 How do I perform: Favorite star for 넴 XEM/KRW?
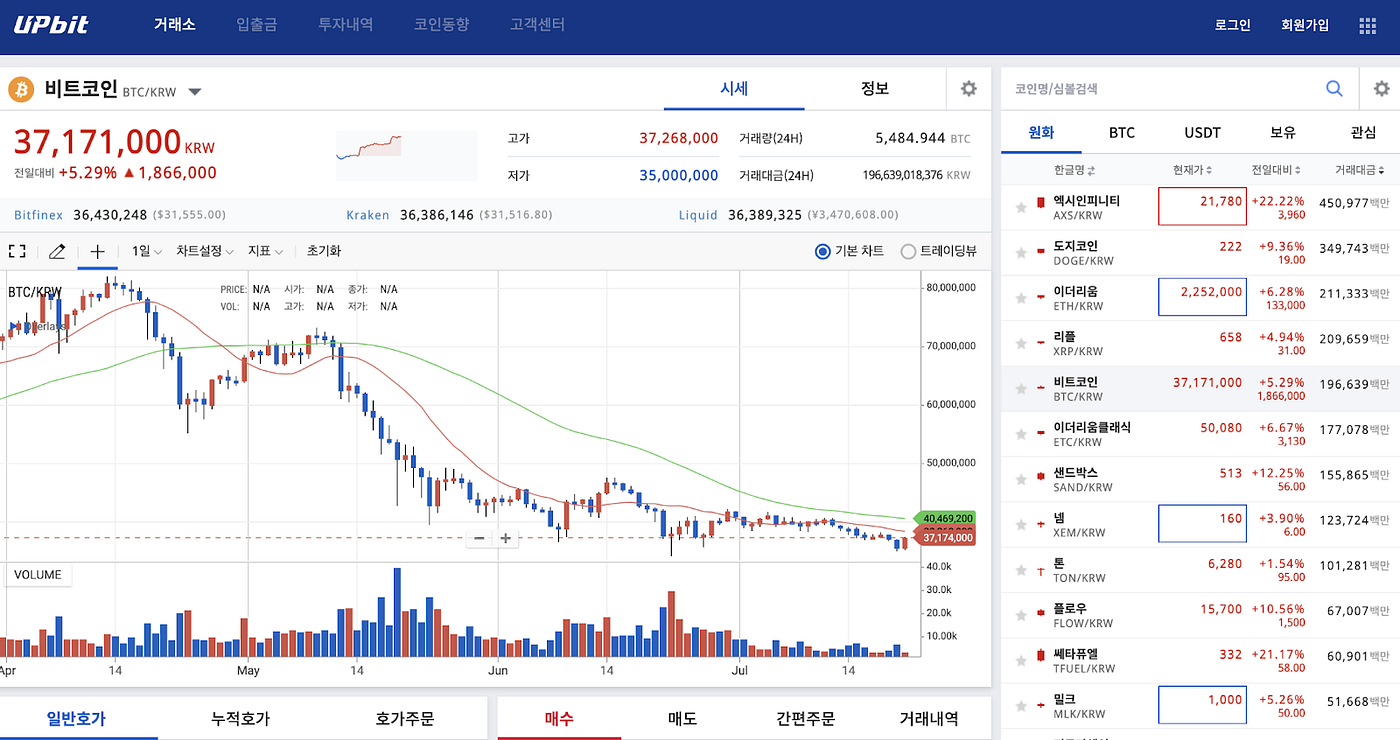(x=1021, y=525)
